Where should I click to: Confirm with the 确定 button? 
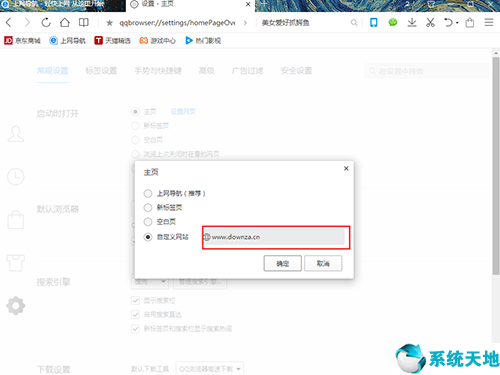pyautogui.click(x=283, y=263)
